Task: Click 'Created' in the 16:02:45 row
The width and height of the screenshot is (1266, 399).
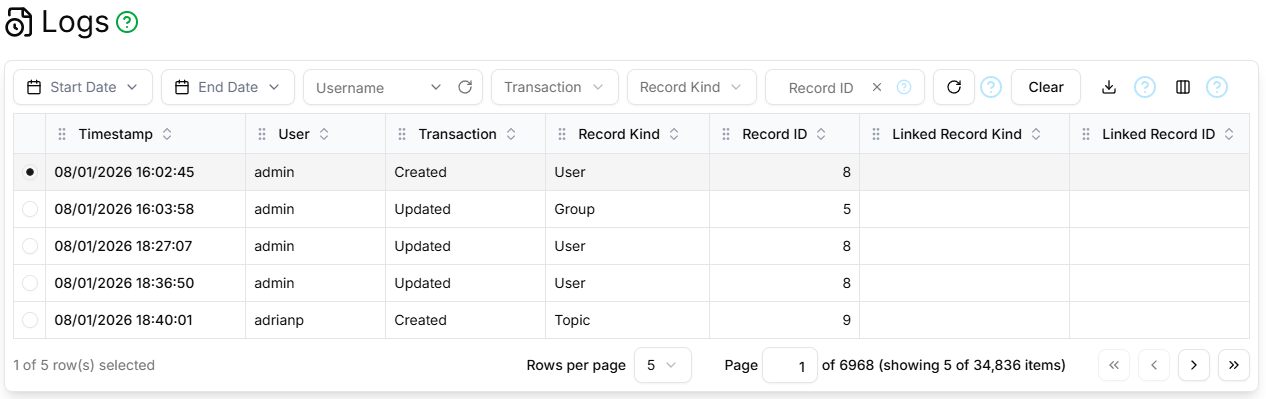Action: tap(420, 172)
